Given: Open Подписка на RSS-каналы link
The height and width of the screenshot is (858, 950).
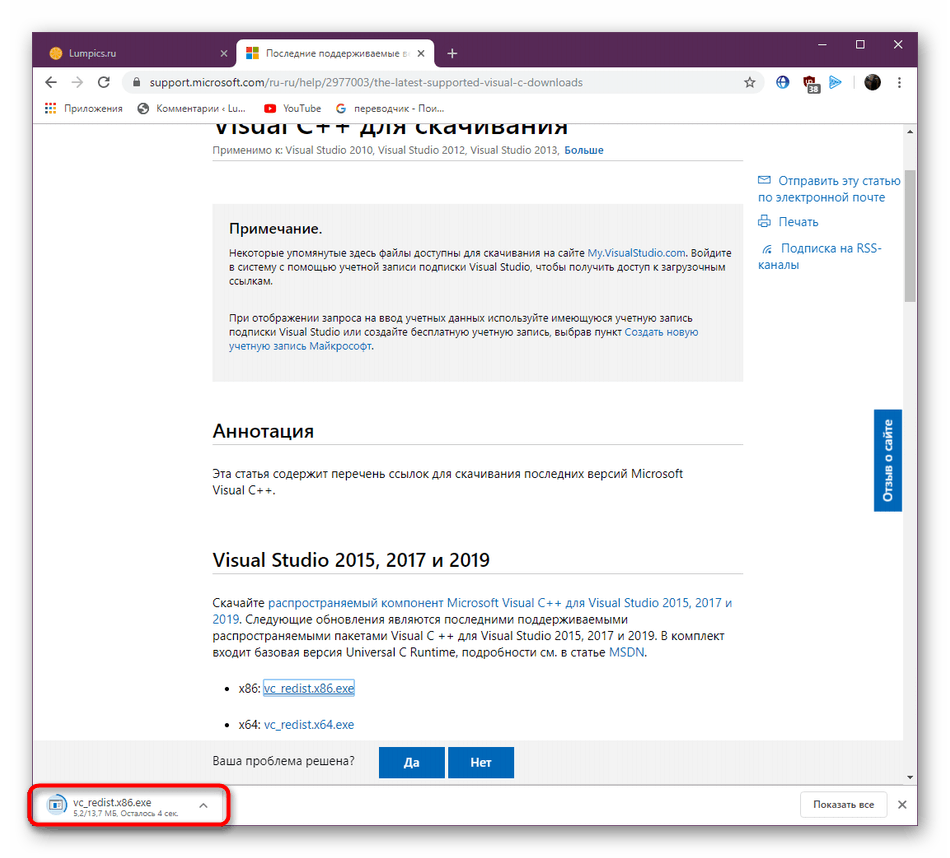Looking at the screenshot, I should tap(819, 256).
